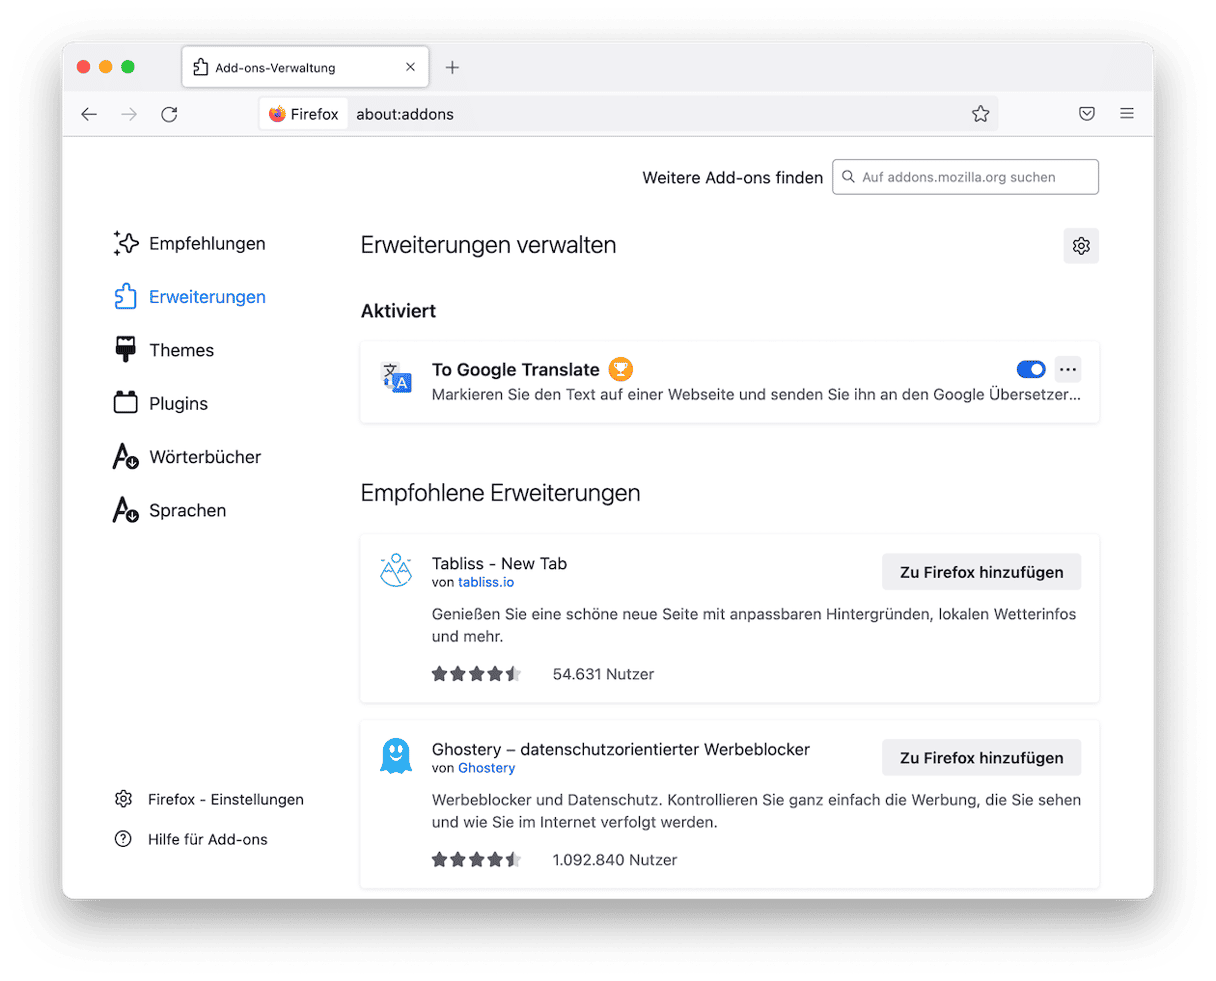
Task: Select the Add-ons-Verwaltung tab
Action: 306,67
